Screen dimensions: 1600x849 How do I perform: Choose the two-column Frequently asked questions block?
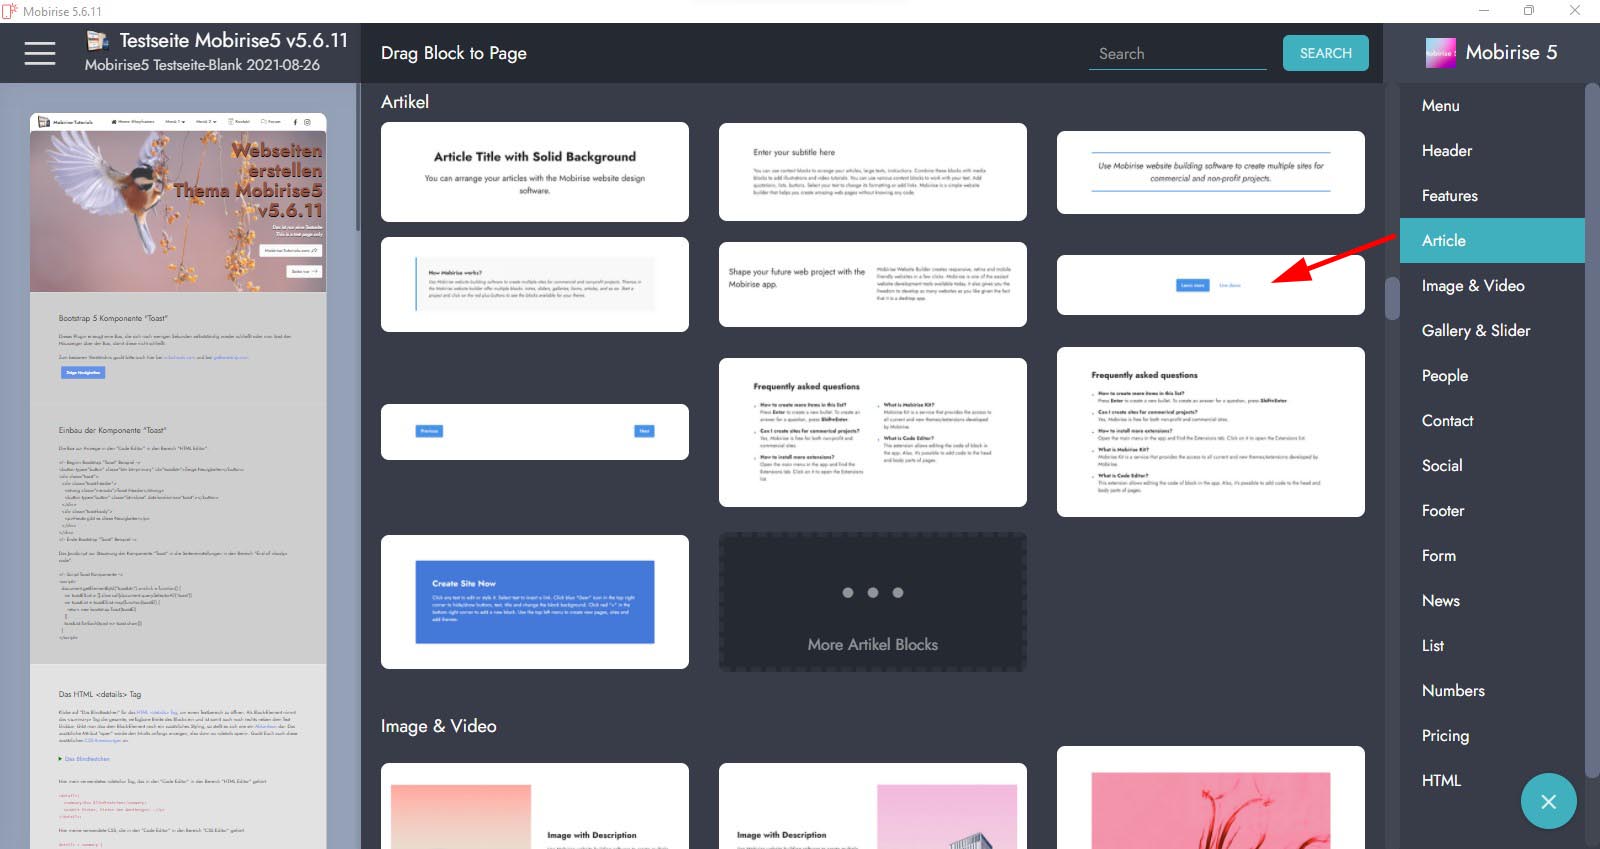tap(873, 432)
